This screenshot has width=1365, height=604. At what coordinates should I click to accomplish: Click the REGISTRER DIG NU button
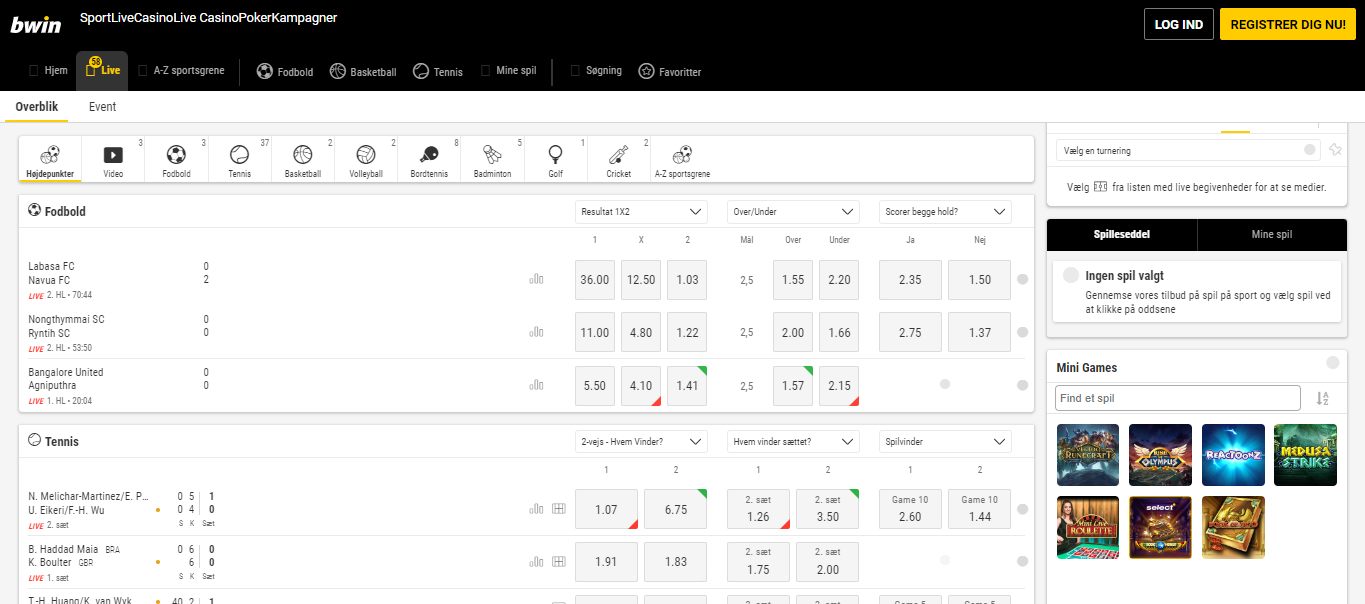[x=1288, y=24]
